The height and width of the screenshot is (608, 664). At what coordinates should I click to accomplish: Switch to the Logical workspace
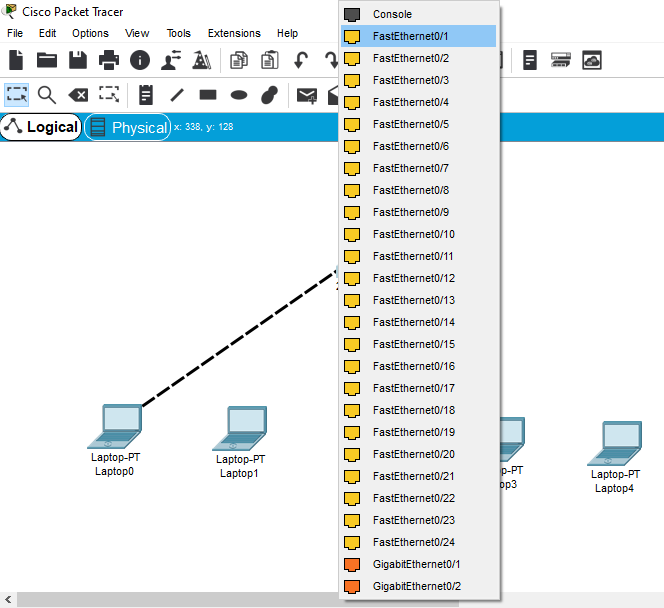pos(41,127)
